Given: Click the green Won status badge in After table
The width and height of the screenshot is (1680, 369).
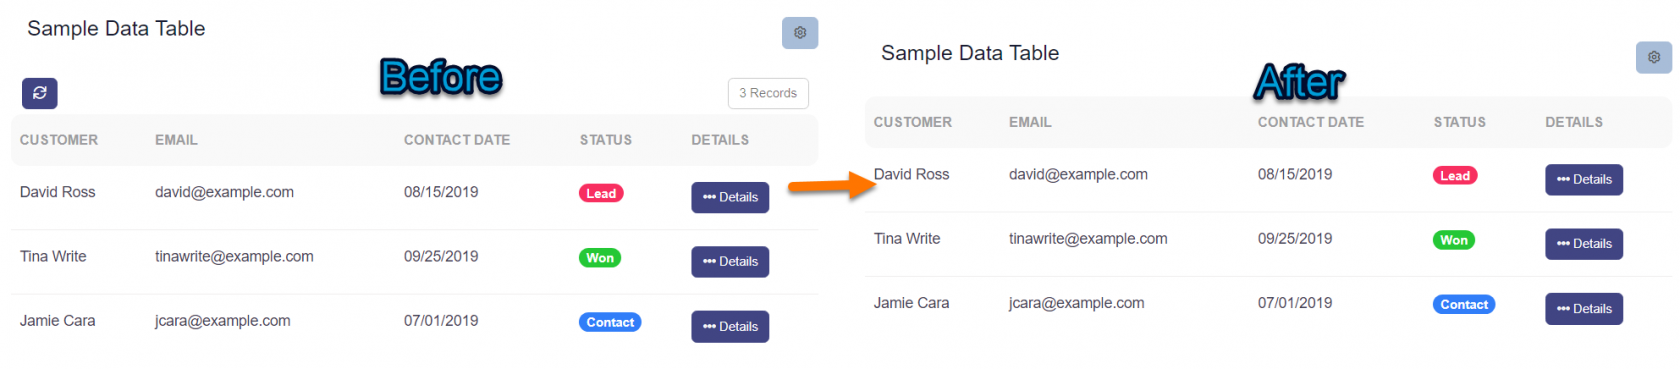Looking at the screenshot, I should click(x=1454, y=240).
